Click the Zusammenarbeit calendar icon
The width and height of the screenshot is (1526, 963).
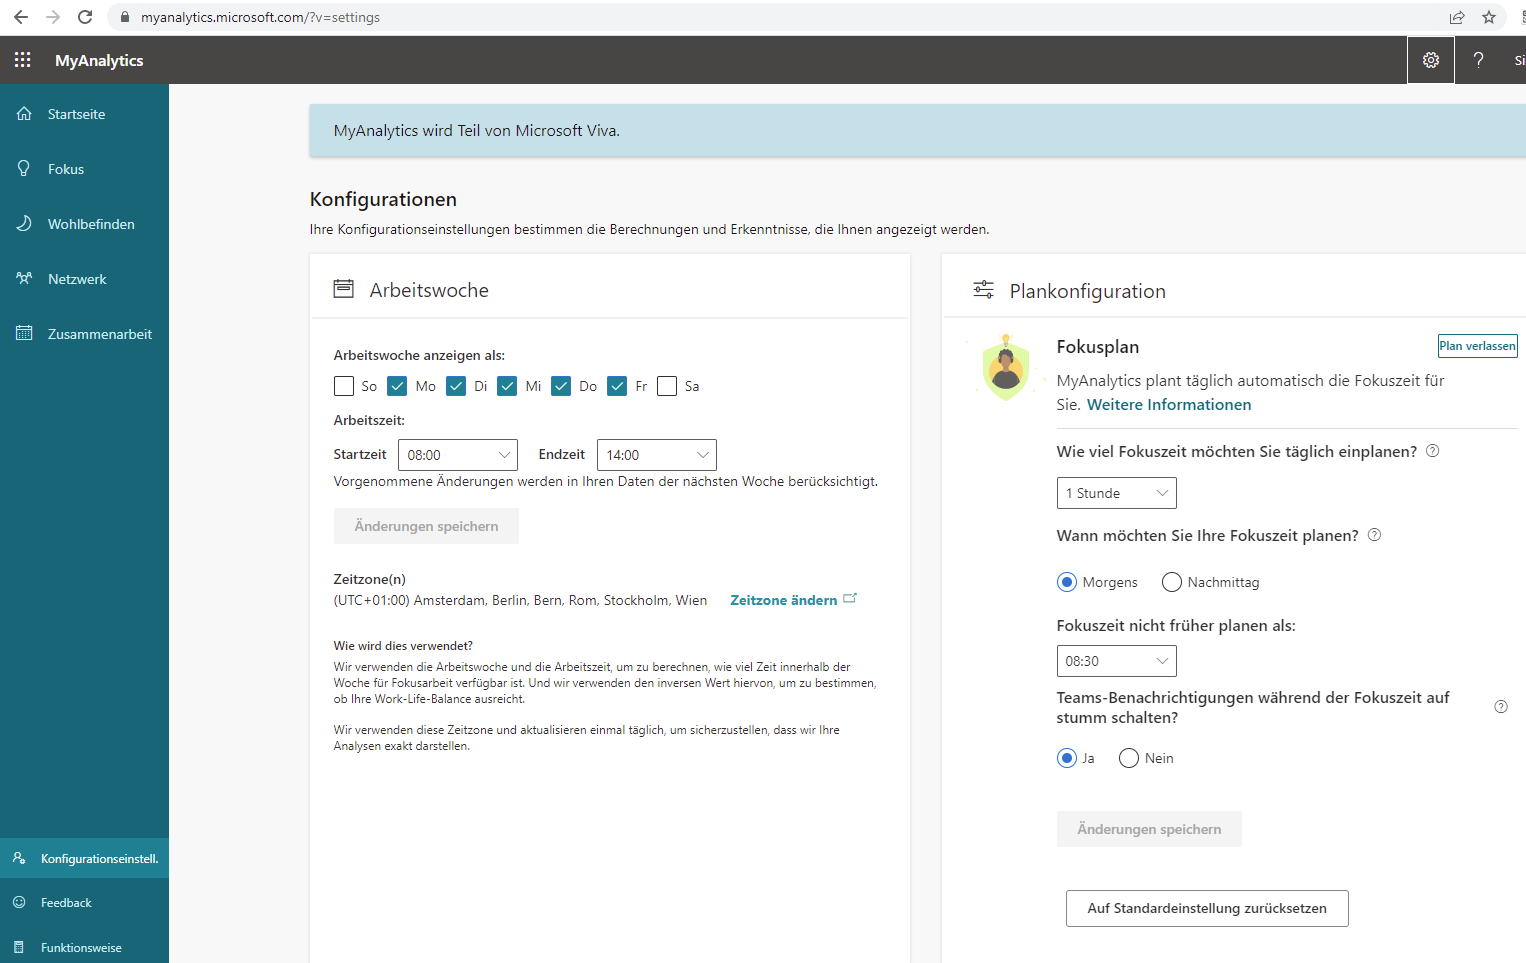pyautogui.click(x=24, y=333)
